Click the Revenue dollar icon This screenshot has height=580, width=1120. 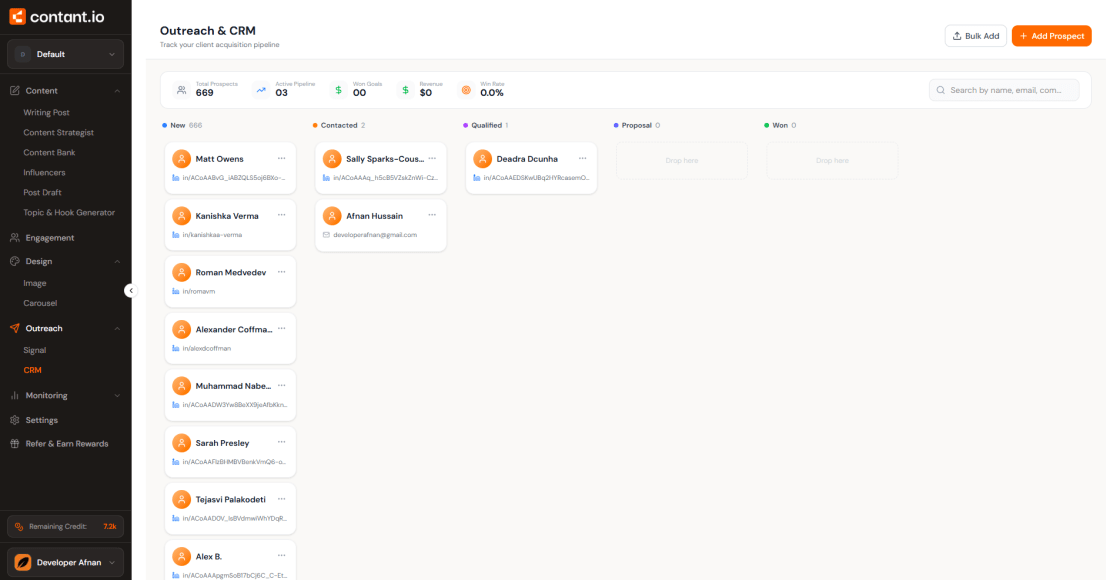(x=406, y=90)
